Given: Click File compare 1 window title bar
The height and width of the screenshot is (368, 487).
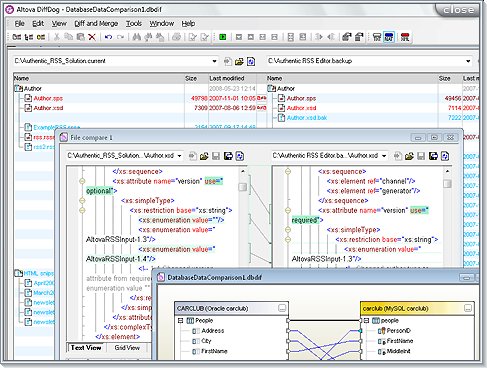Looking at the screenshot, I should (x=233, y=137).
